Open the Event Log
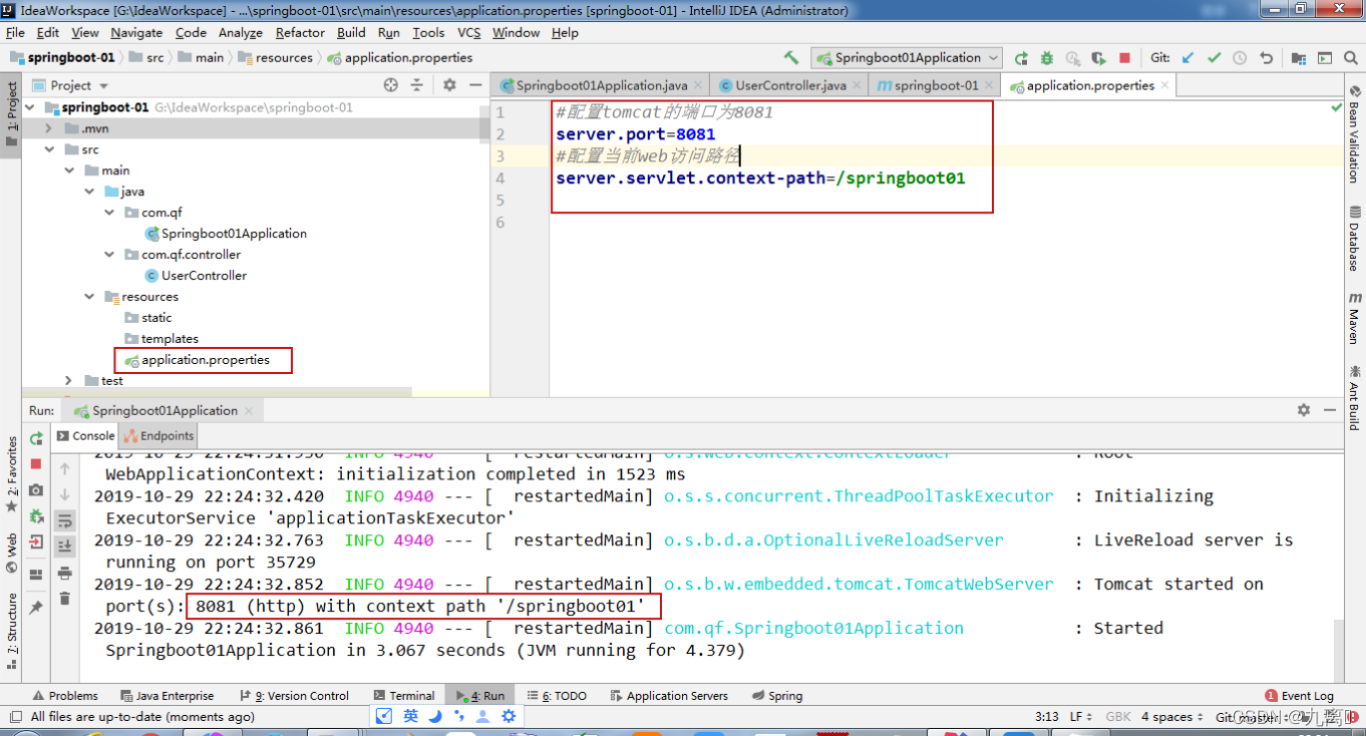The image size is (1366, 736). coord(1299,695)
